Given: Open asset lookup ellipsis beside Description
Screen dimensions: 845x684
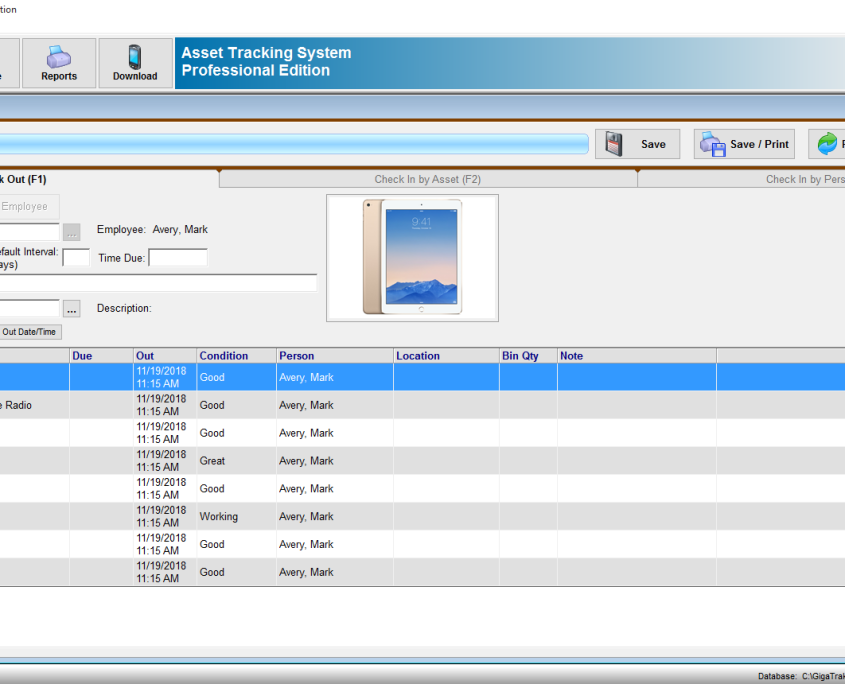Looking at the screenshot, I should (x=72, y=309).
